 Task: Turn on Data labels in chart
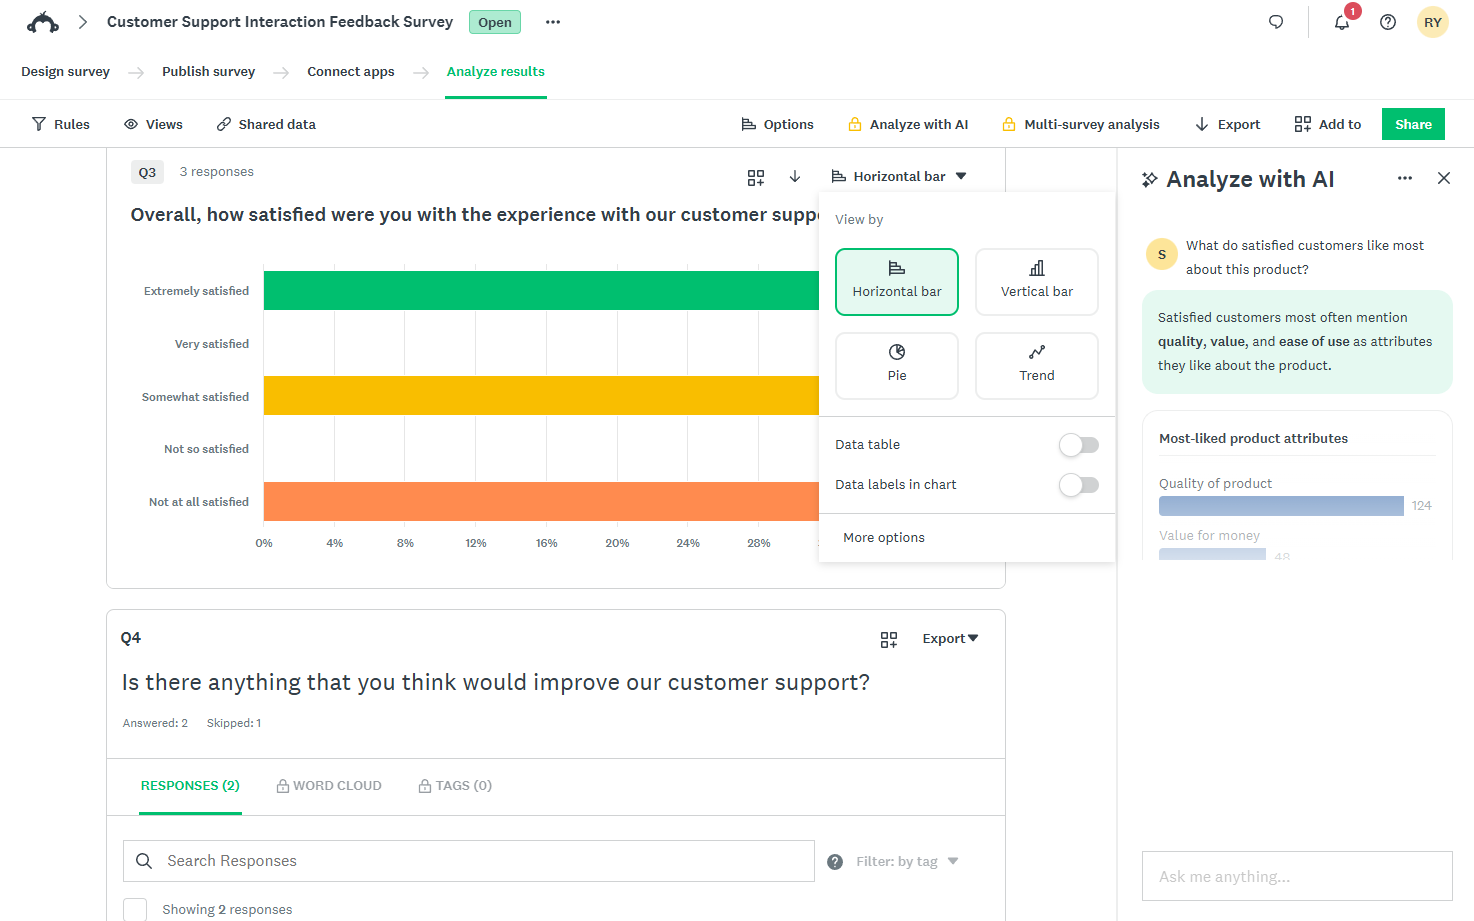pyautogui.click(x=1079, y=485)
